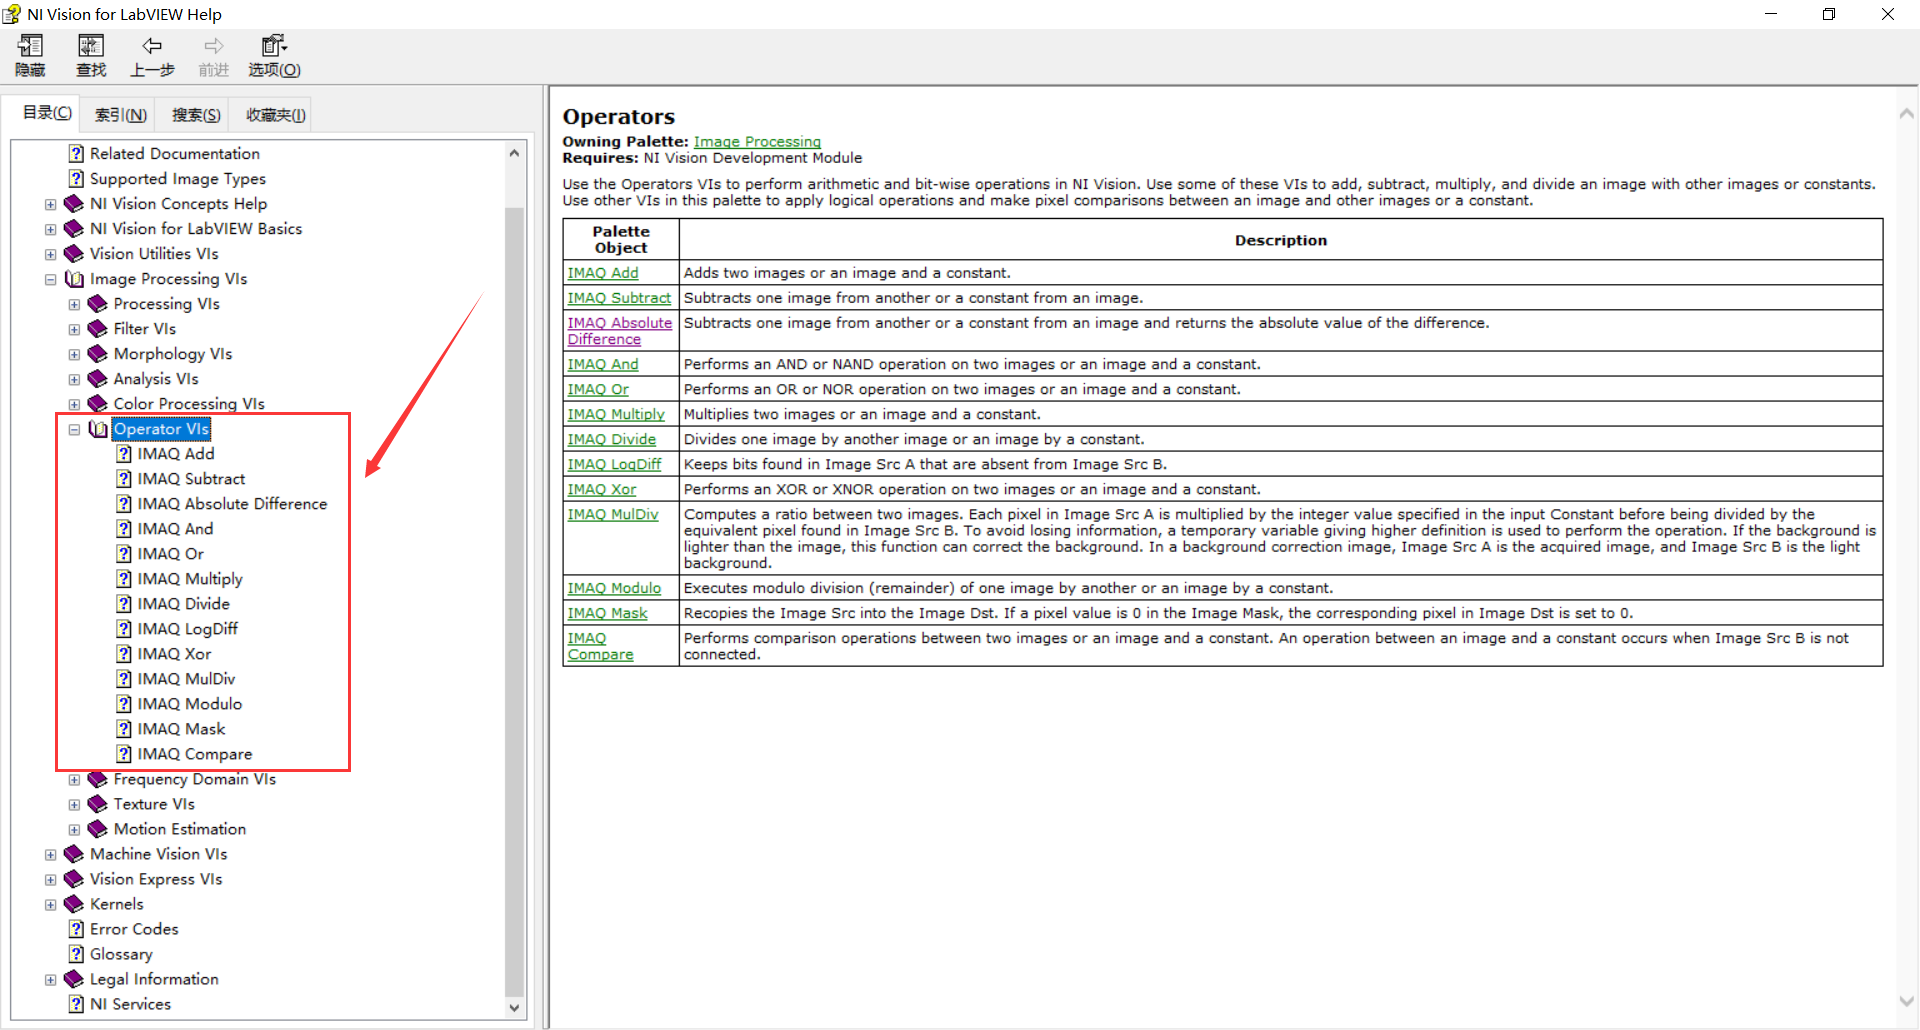Click the Morphology VIs book icon
This screenshot has width=1920, height=1030.
pos(98,354)
